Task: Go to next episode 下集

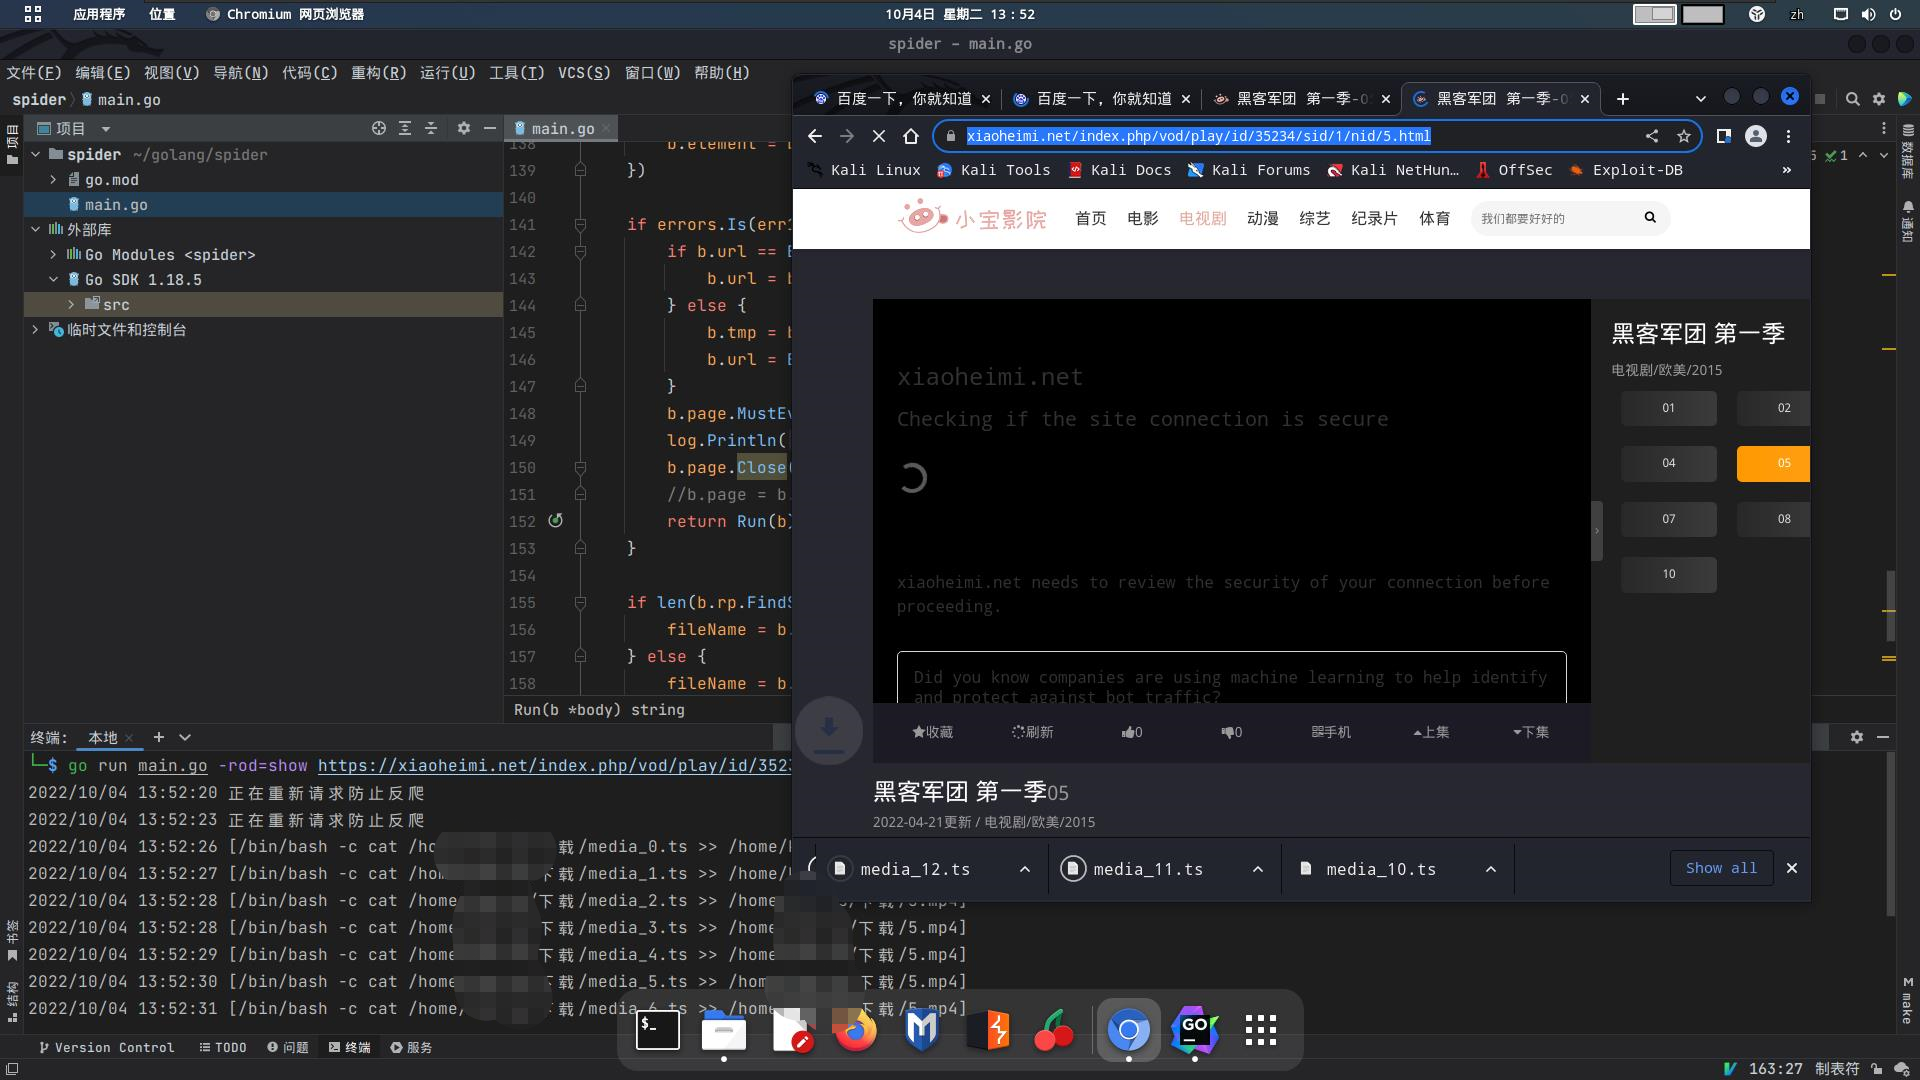Action: click(1531, 732)
